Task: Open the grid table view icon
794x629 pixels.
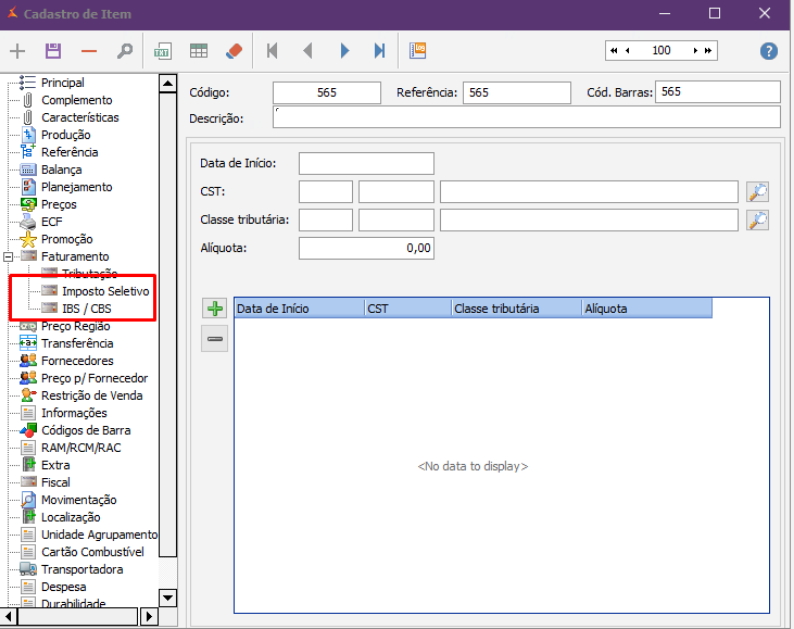Action: click(198, 51)
